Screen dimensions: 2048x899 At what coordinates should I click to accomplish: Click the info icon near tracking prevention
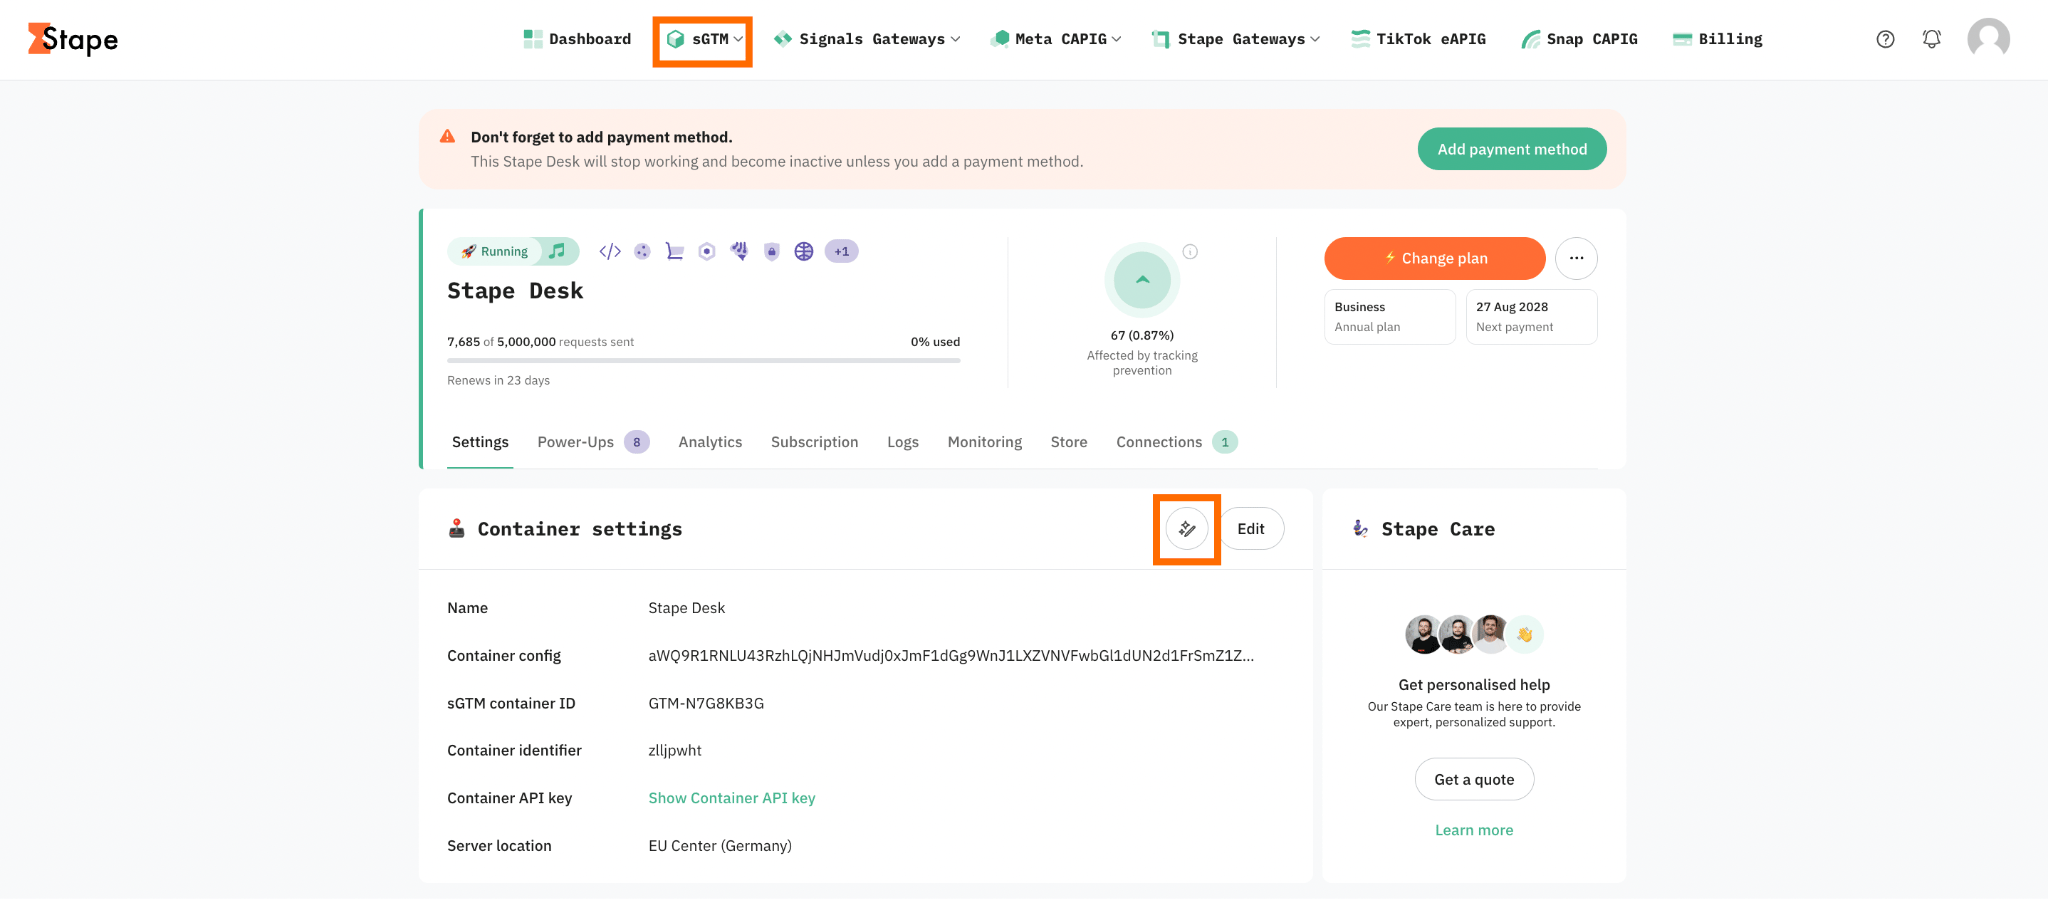pyautogui.click(x=1190, y=252)
